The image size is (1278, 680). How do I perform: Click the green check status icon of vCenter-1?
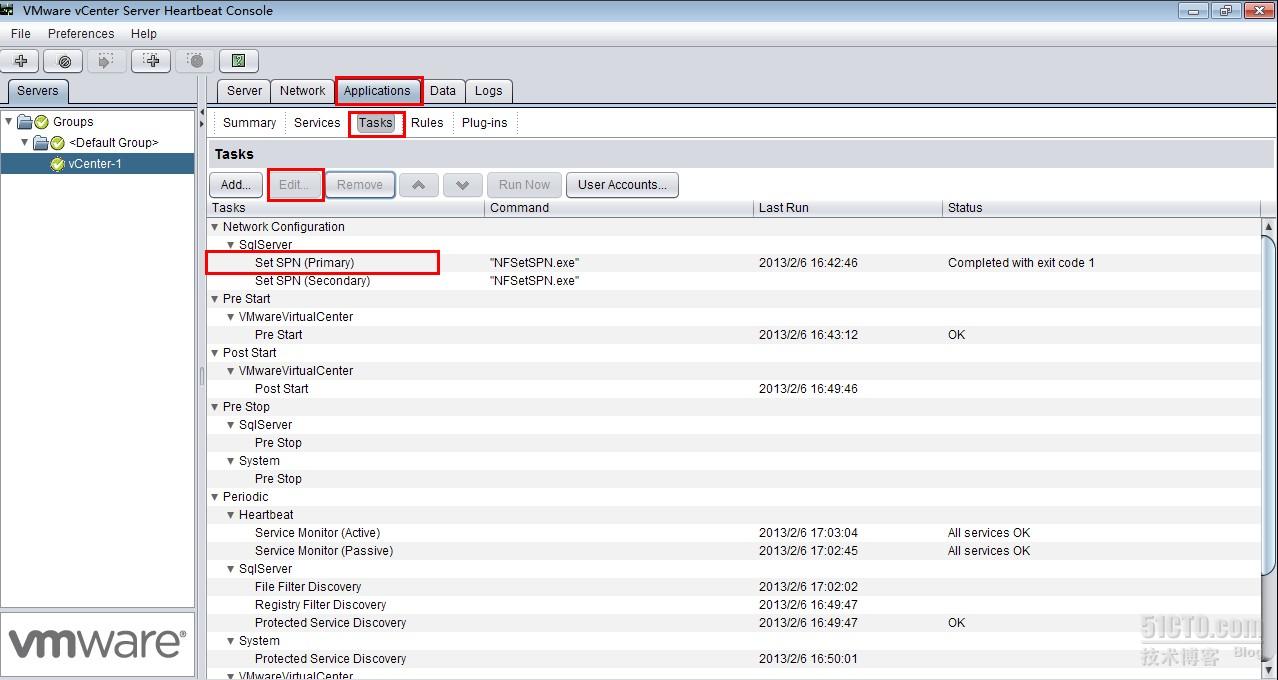[x=57, y=165]
